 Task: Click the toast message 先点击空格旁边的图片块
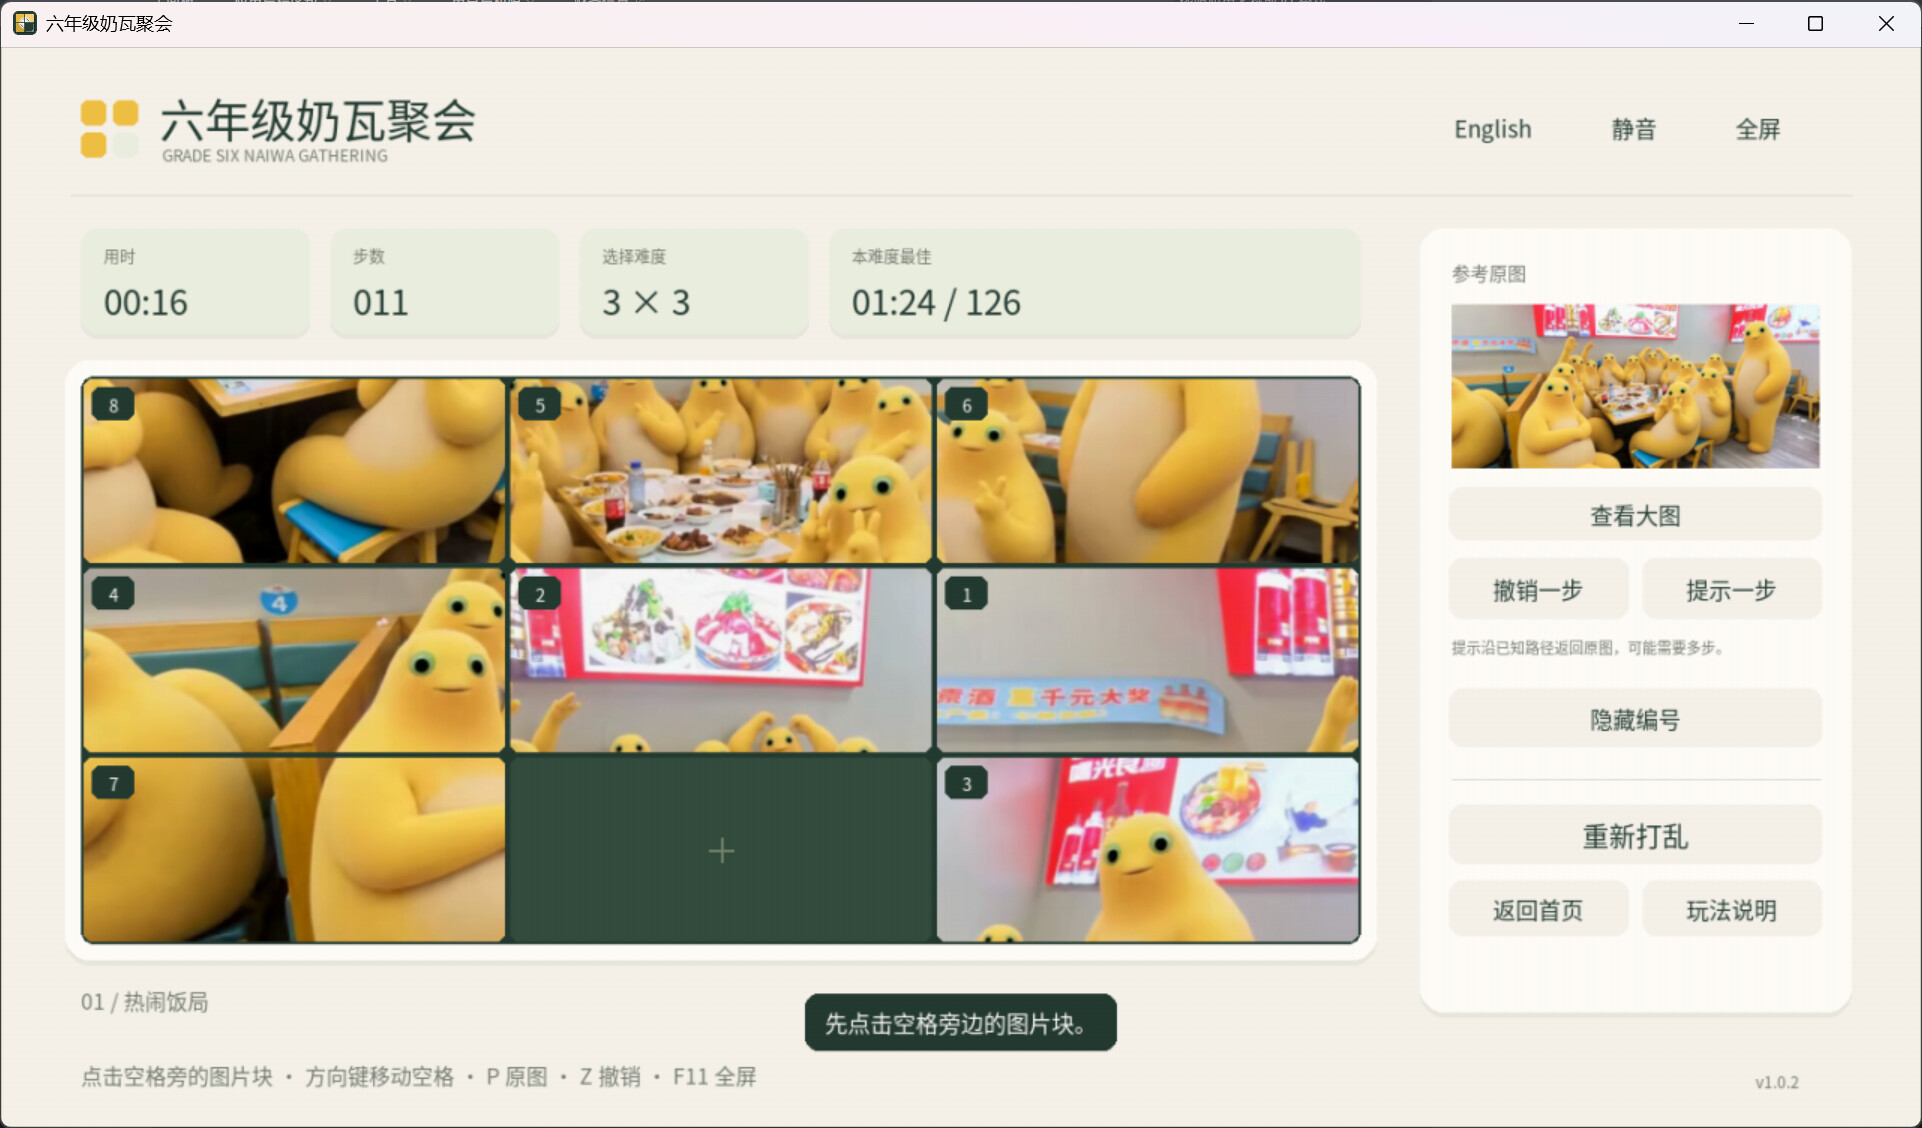(x=960, y=1023)
